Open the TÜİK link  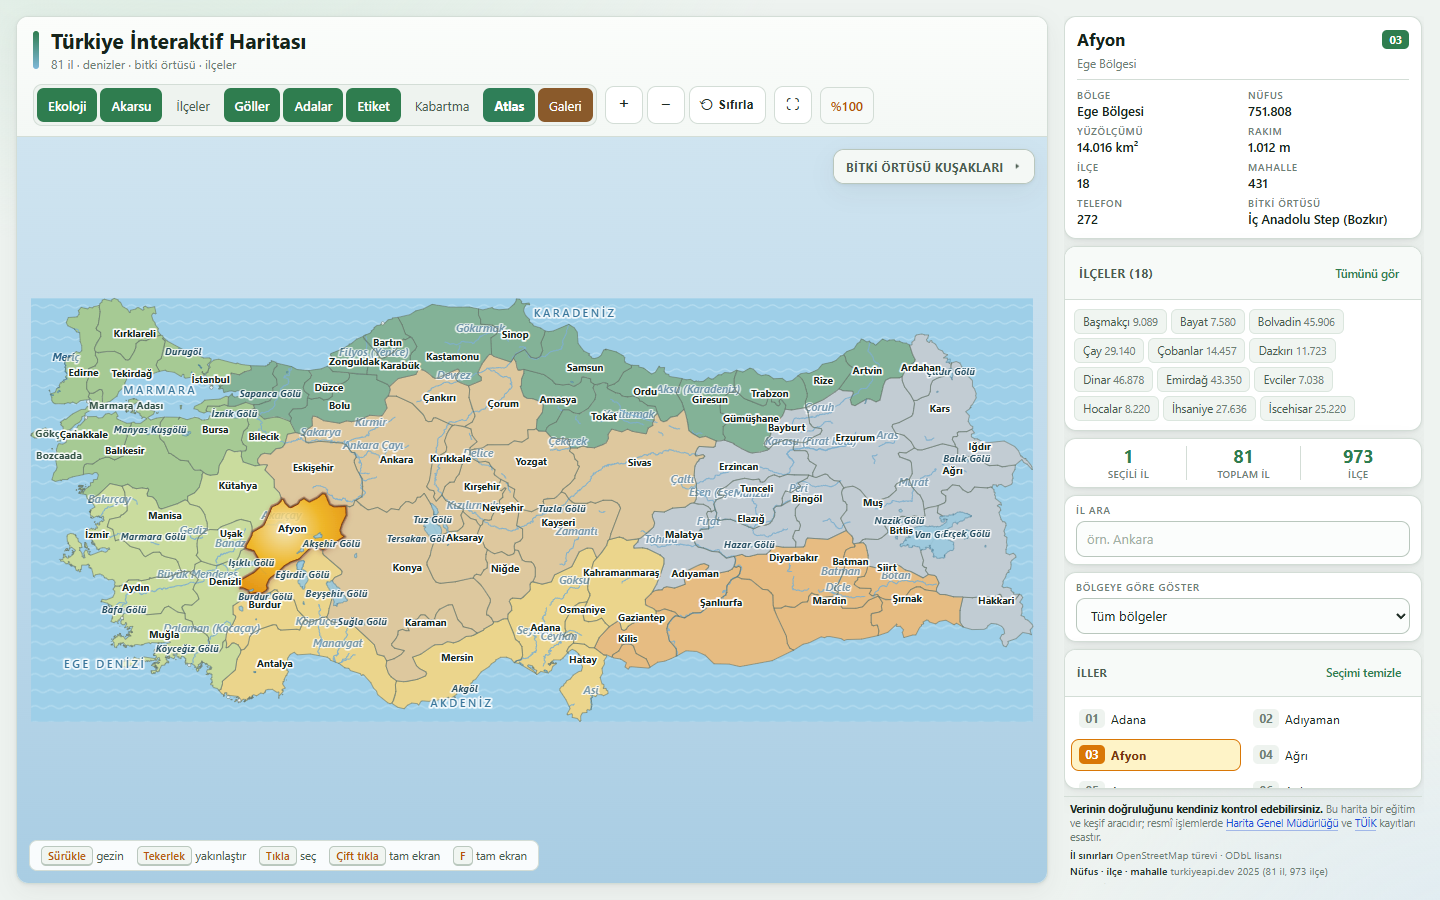click(x=1365, y=824)
